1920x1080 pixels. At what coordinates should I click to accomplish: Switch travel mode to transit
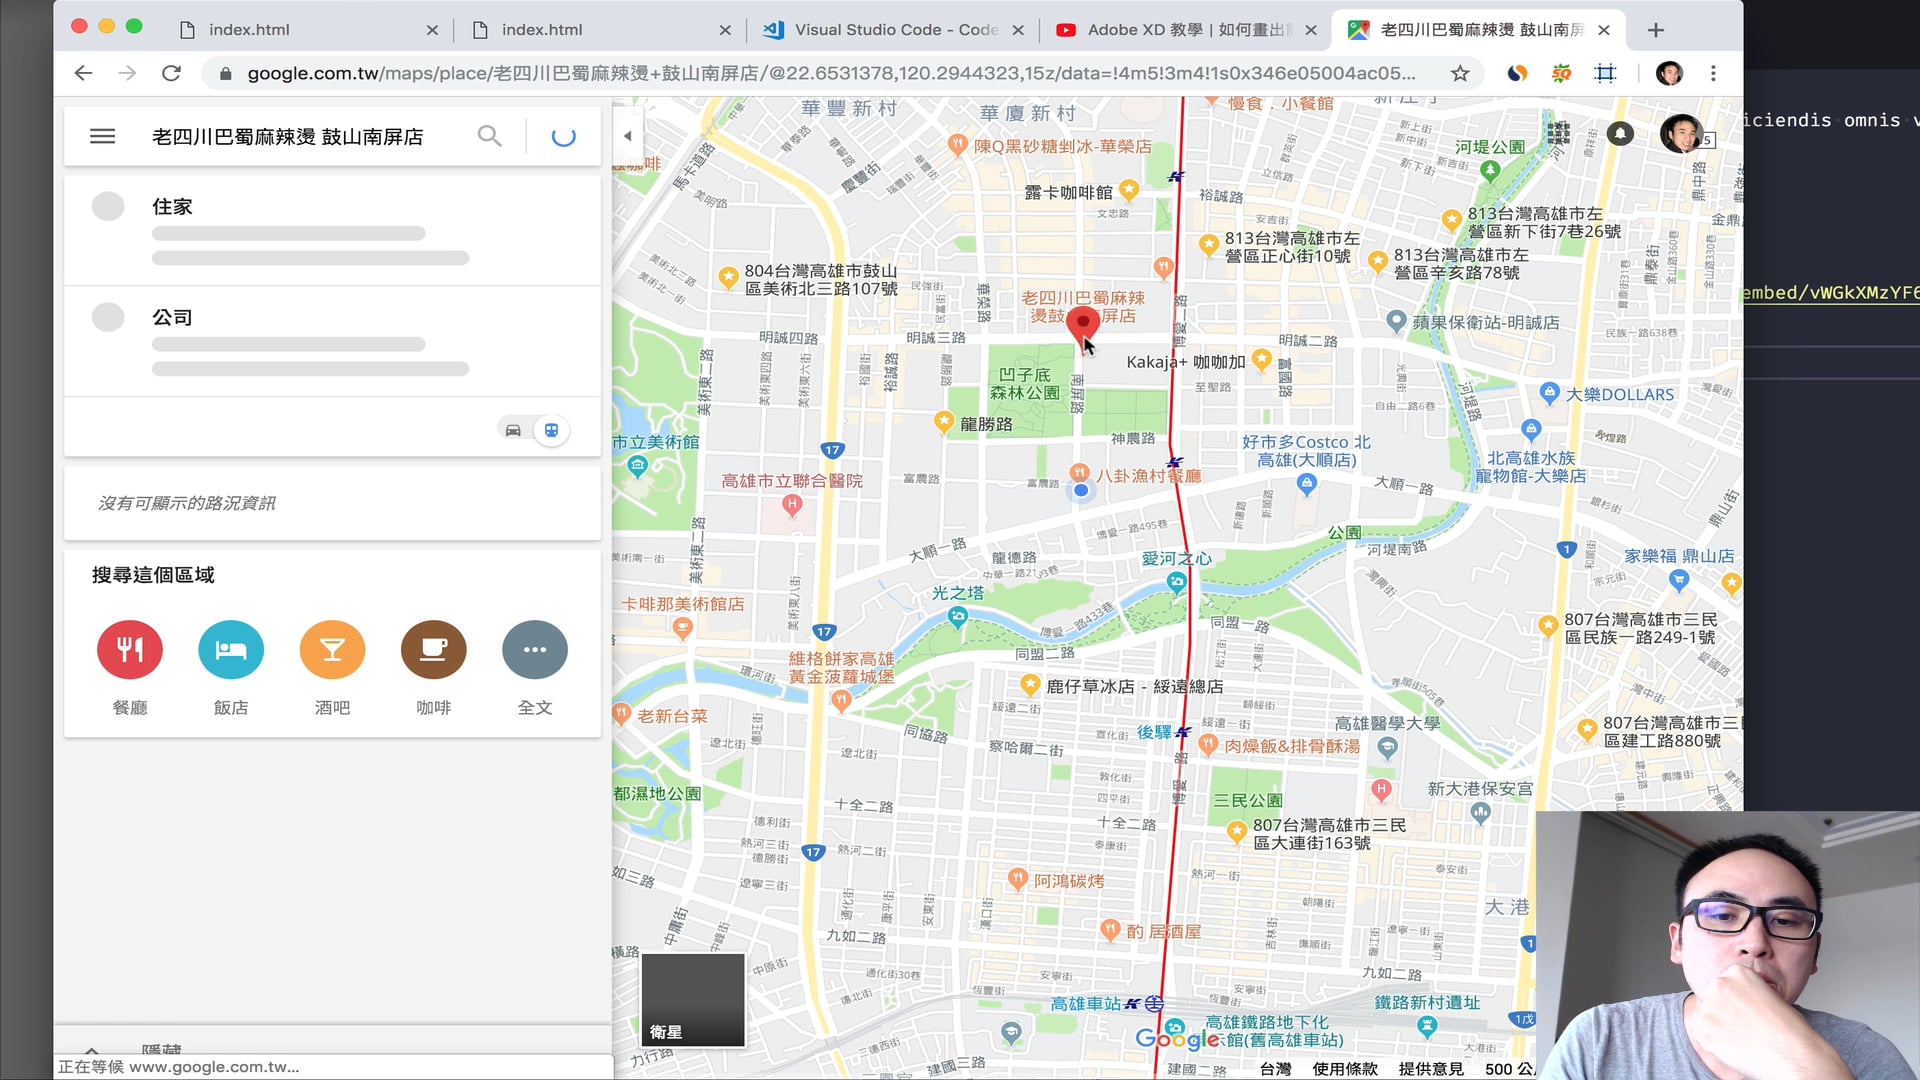551,430
